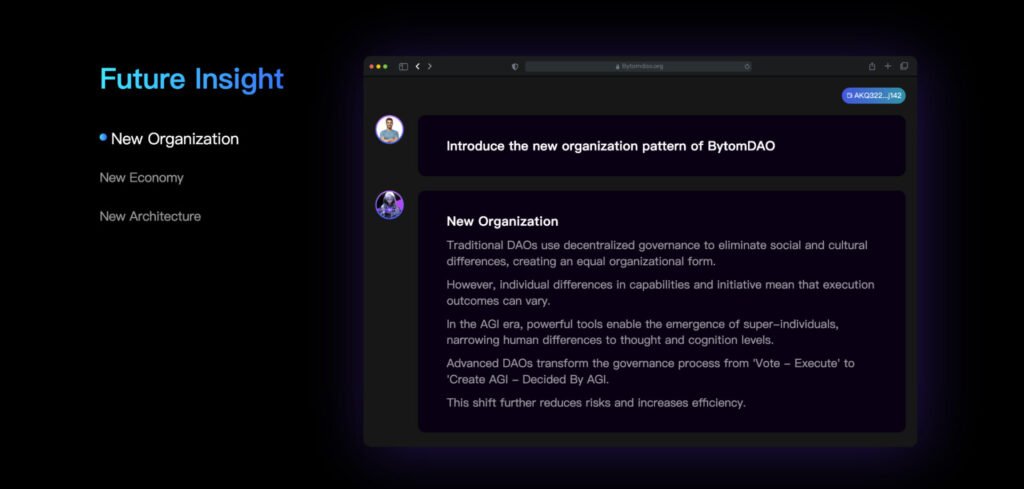Select New Architecture in the sidebar

150,216
